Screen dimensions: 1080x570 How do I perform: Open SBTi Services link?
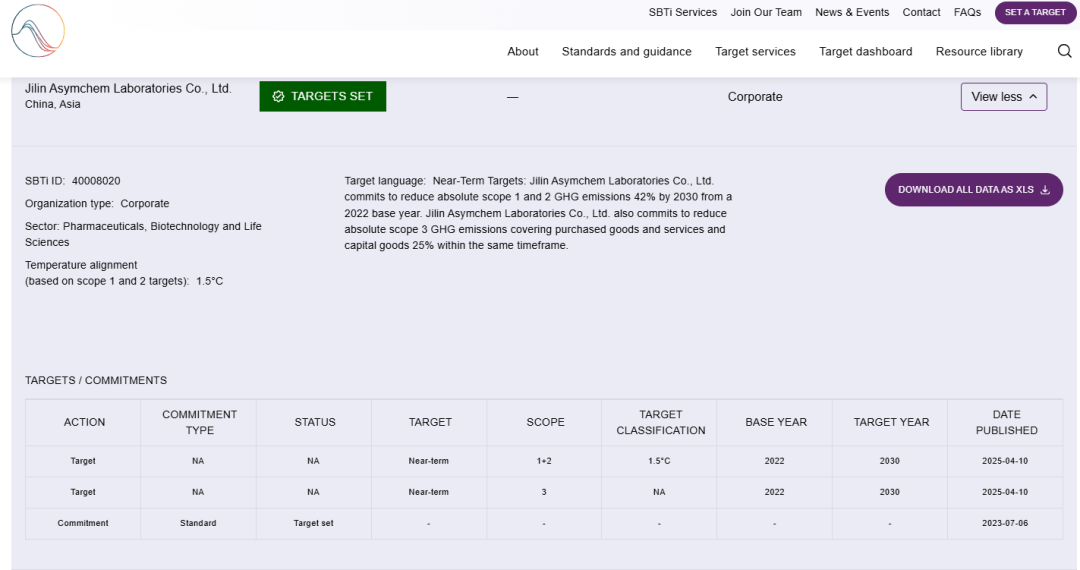pyautogui.click(x=682, y=13)
